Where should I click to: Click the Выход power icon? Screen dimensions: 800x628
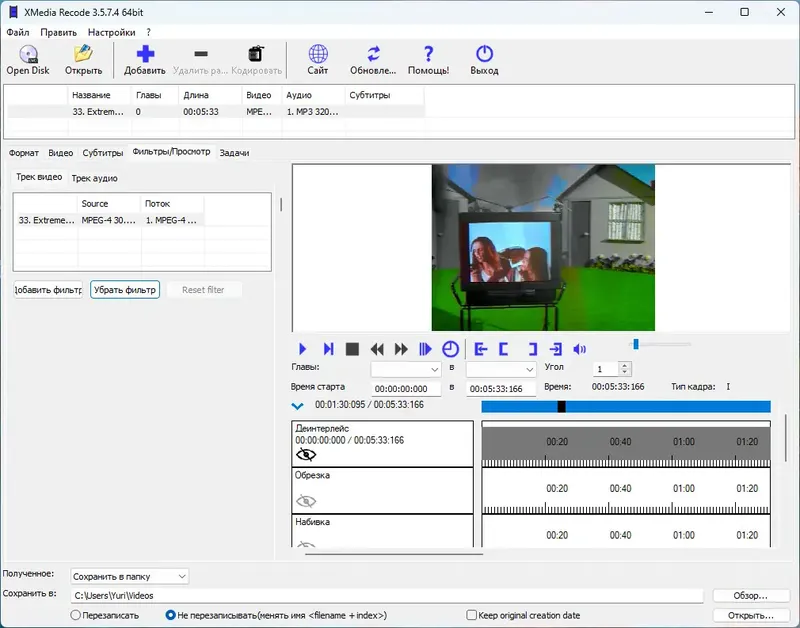coord(484,56)
